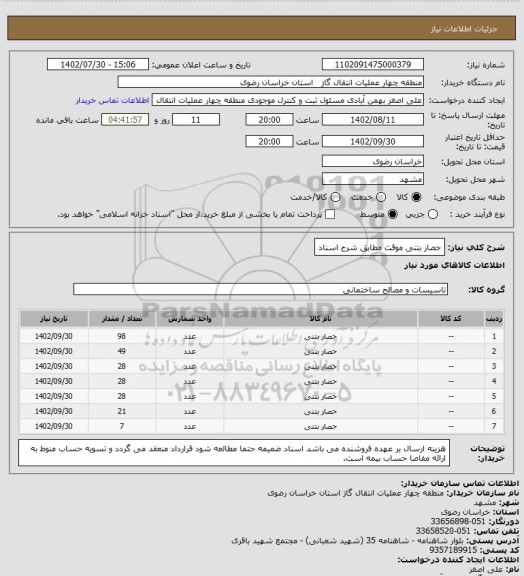
Task: Click the response deadline hour field
Action: [x=269, y=120]
